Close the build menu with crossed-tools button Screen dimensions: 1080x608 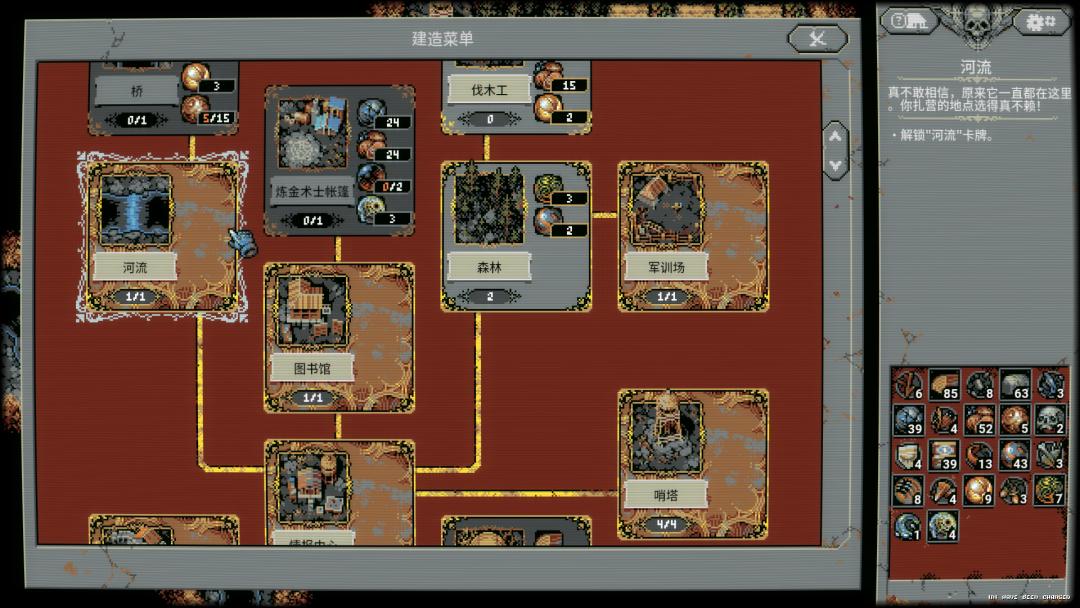pyautogui.click(x=818, y=38)
